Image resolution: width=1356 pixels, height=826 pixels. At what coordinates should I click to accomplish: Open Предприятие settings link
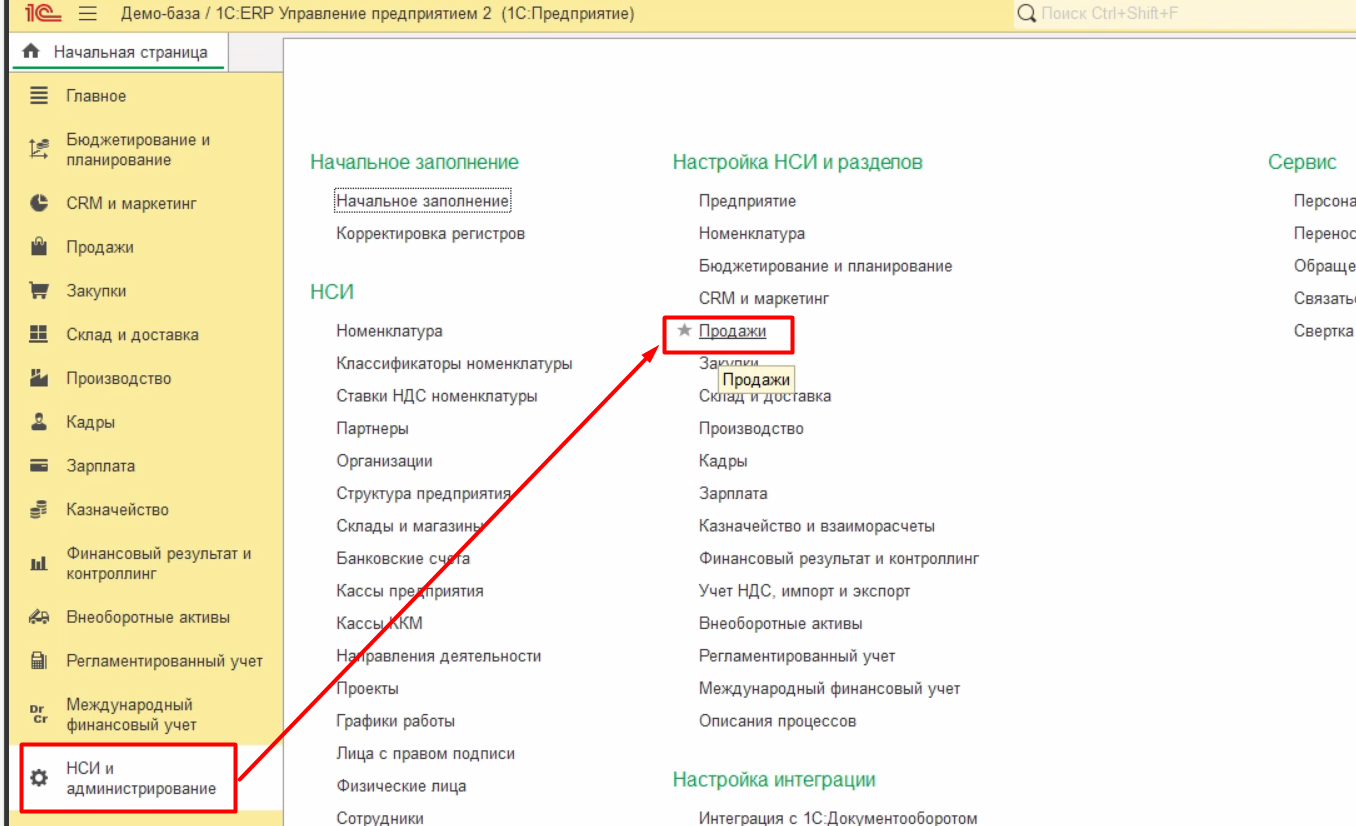[747, 201]
